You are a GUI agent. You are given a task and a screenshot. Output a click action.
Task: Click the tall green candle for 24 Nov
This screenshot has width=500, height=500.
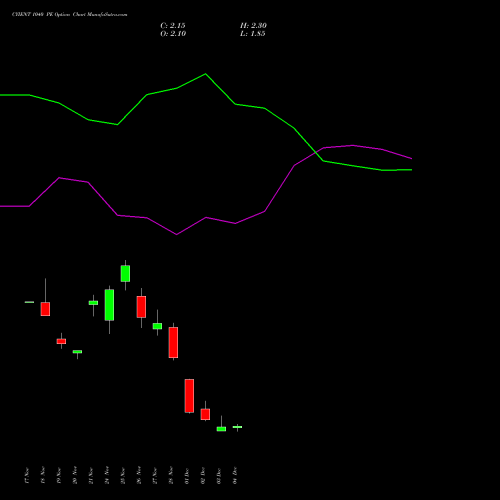click(109, 305)
